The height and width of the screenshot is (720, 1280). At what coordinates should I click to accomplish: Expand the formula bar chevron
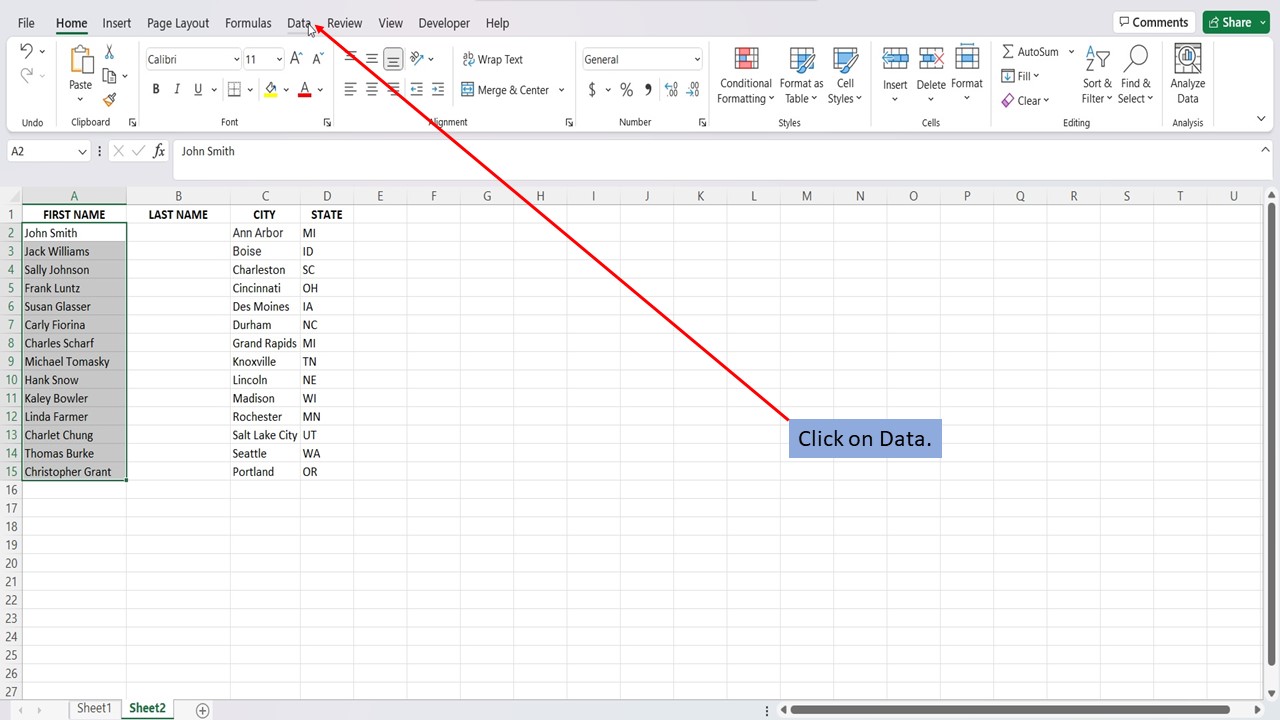pyautogui.click(x=1265, y=149)
